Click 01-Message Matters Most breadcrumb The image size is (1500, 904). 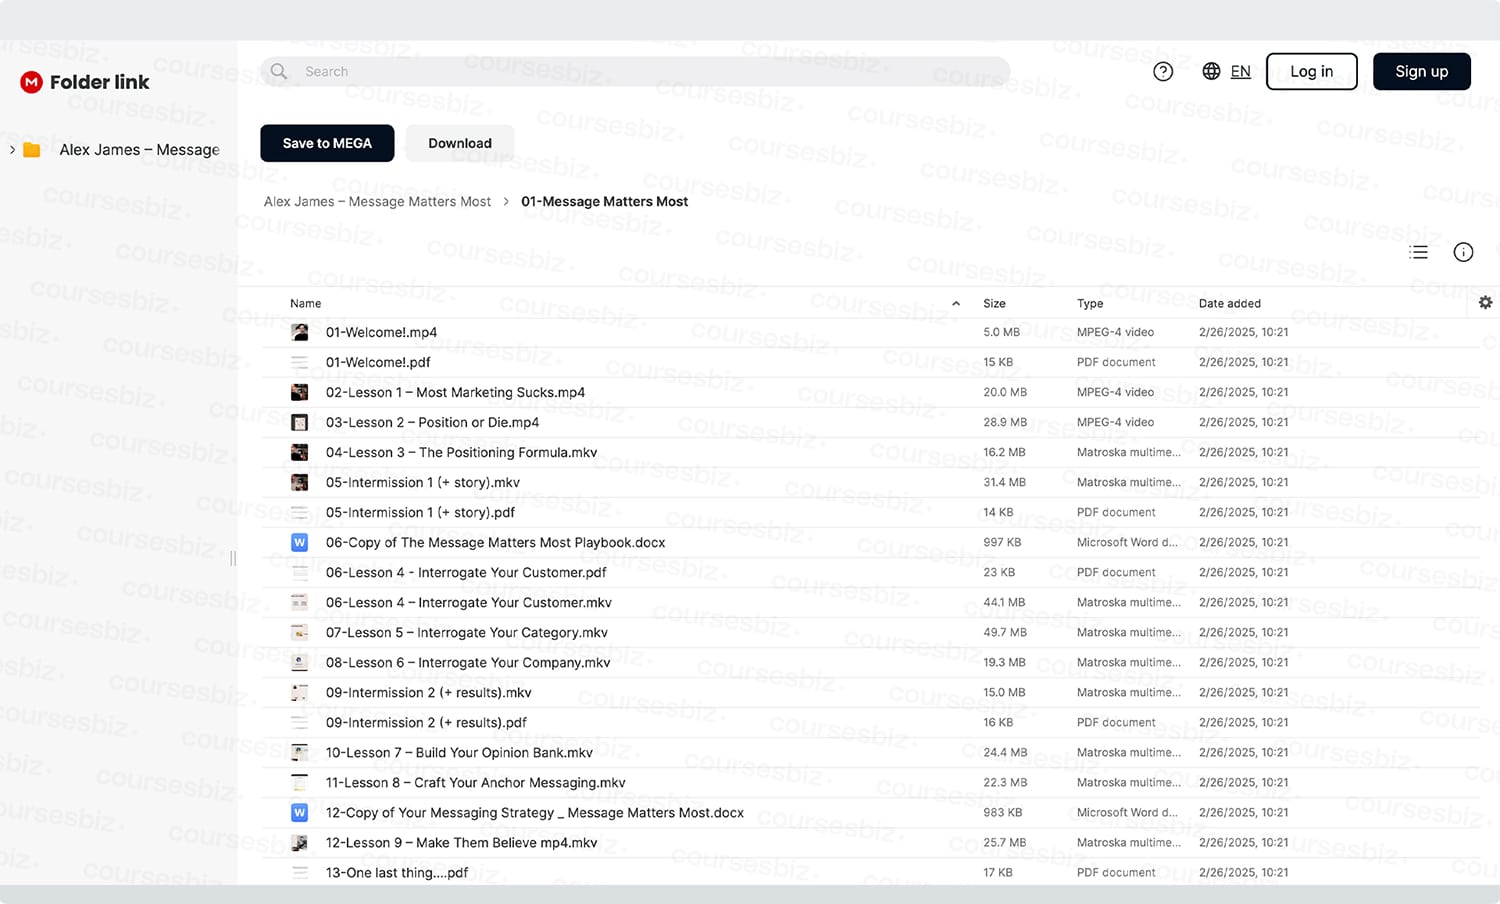pos(604,202)
